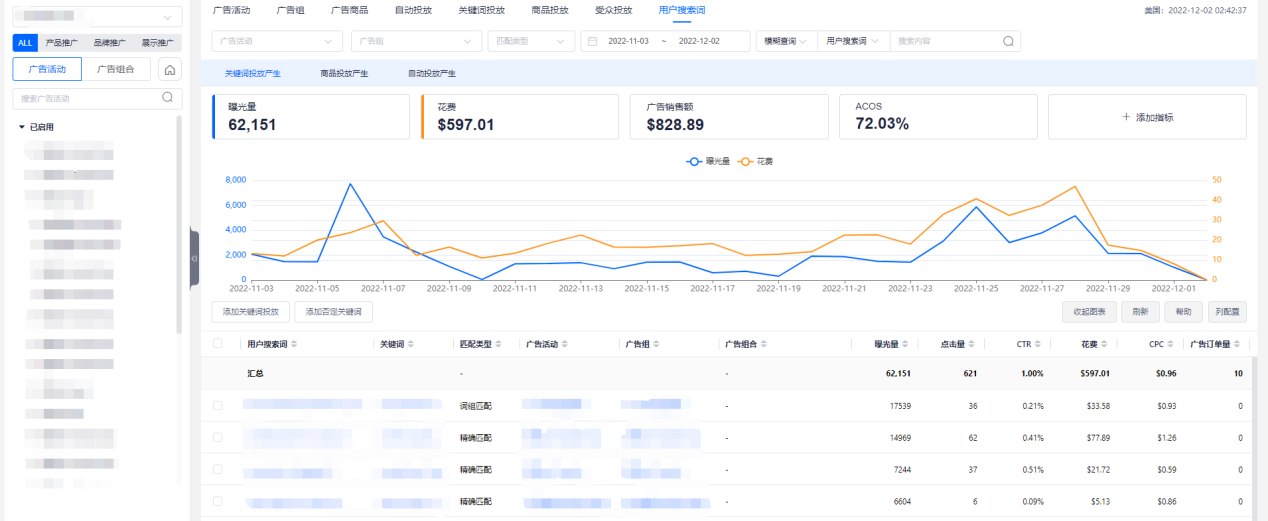
Task: Sort by 用户搜索词 column arrows
Action: 294,344
